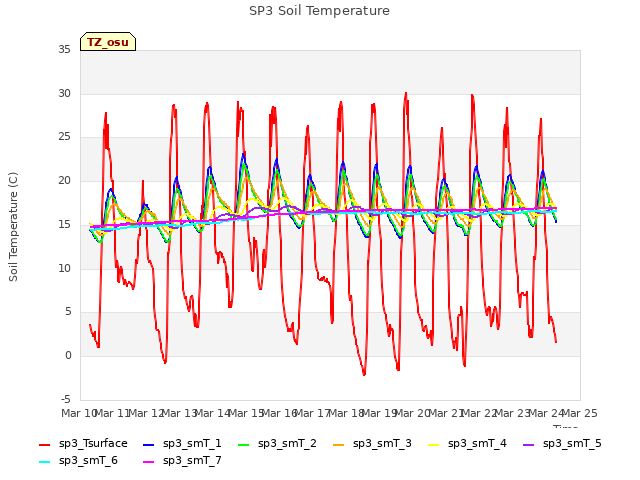Click the Mar 22 x-axis tick label
Viewport: 640px width, 480px height.
(479, 413)
